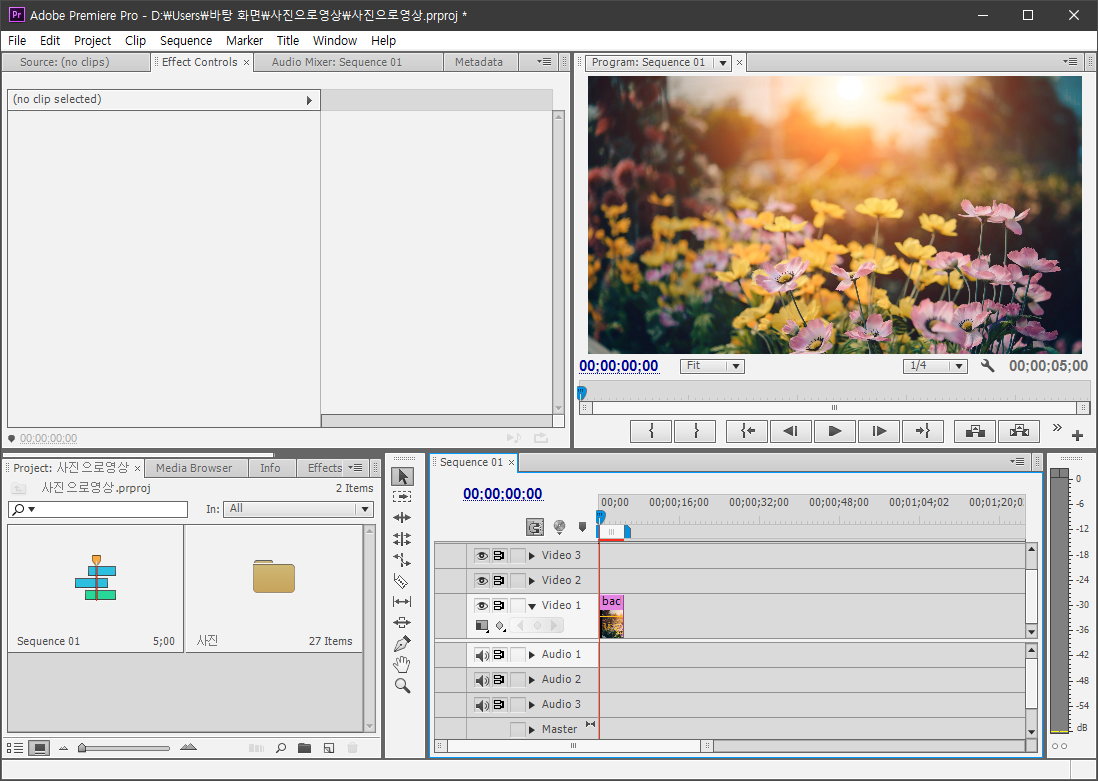The image size is (1098, 781).
Task: Open the 1/4 playback resolution dropdown
Action: (935, 366)
